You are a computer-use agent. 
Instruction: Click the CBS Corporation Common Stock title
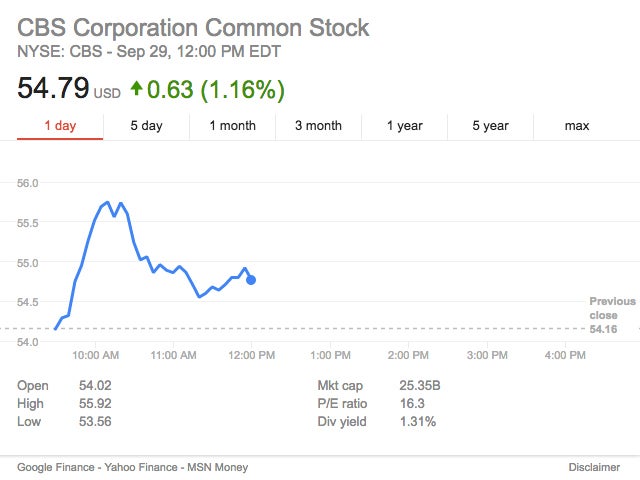[x=193, y=27]
